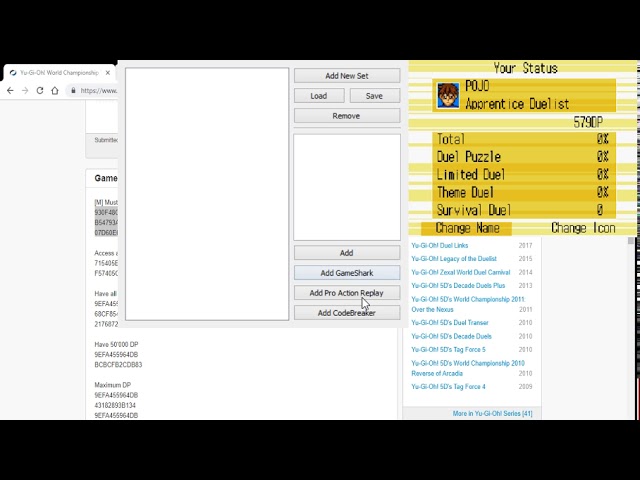Click the 5790P duel points value

(588, 122)
